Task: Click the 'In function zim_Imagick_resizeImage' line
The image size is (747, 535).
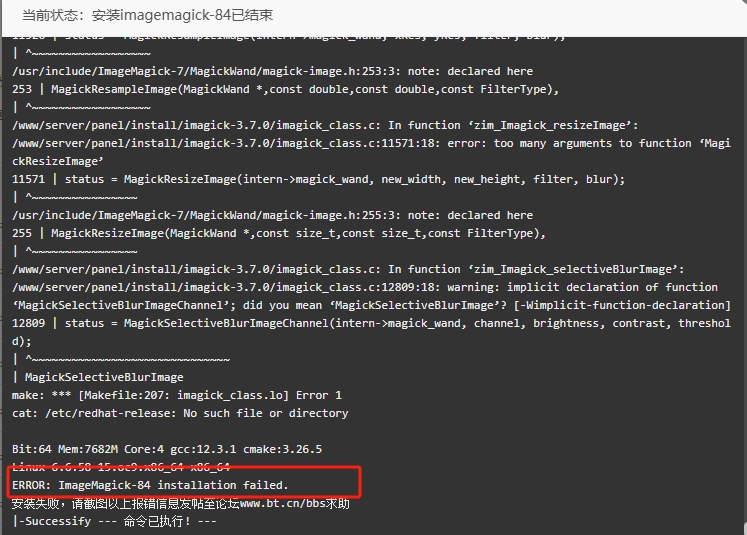Action: tap(325, 125)
